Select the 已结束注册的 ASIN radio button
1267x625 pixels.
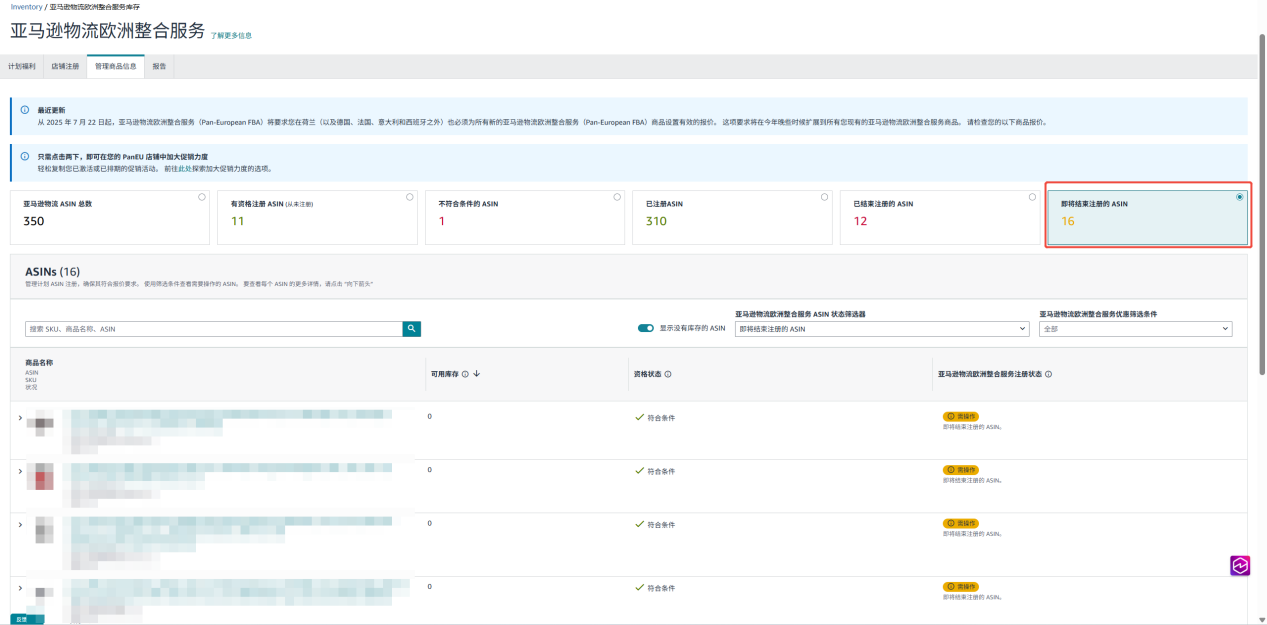point(1032,197)
